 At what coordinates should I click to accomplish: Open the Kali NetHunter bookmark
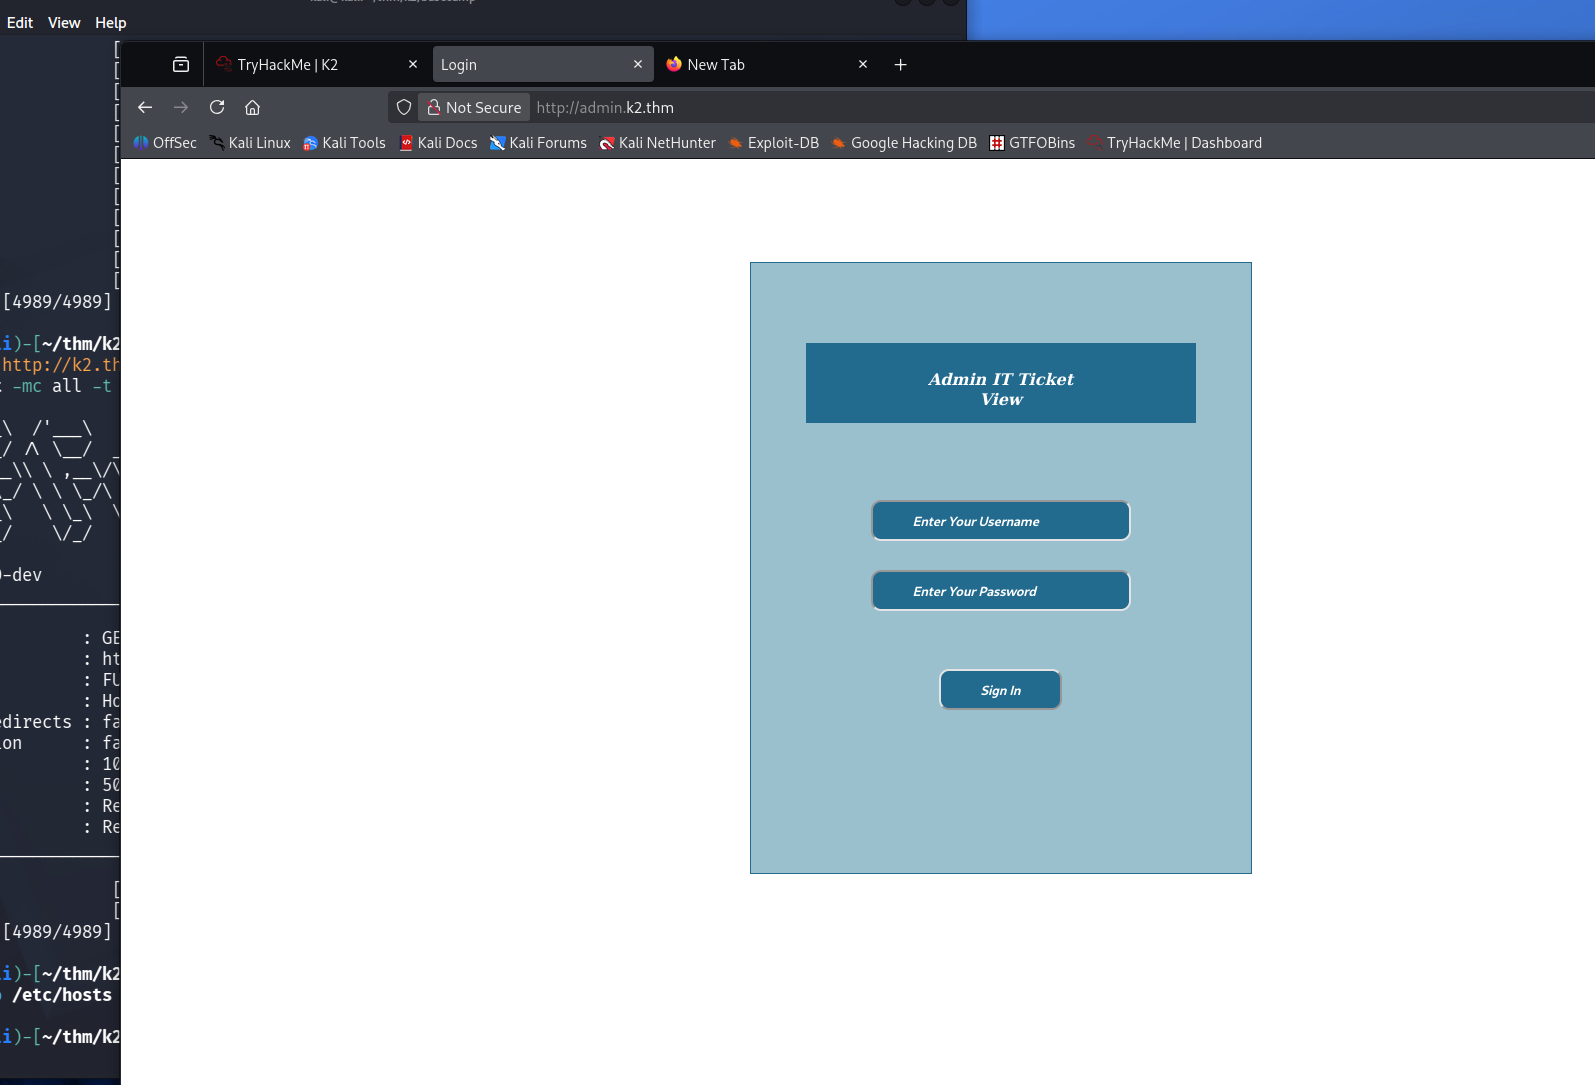pyautogui.click(x=658, y=143)
